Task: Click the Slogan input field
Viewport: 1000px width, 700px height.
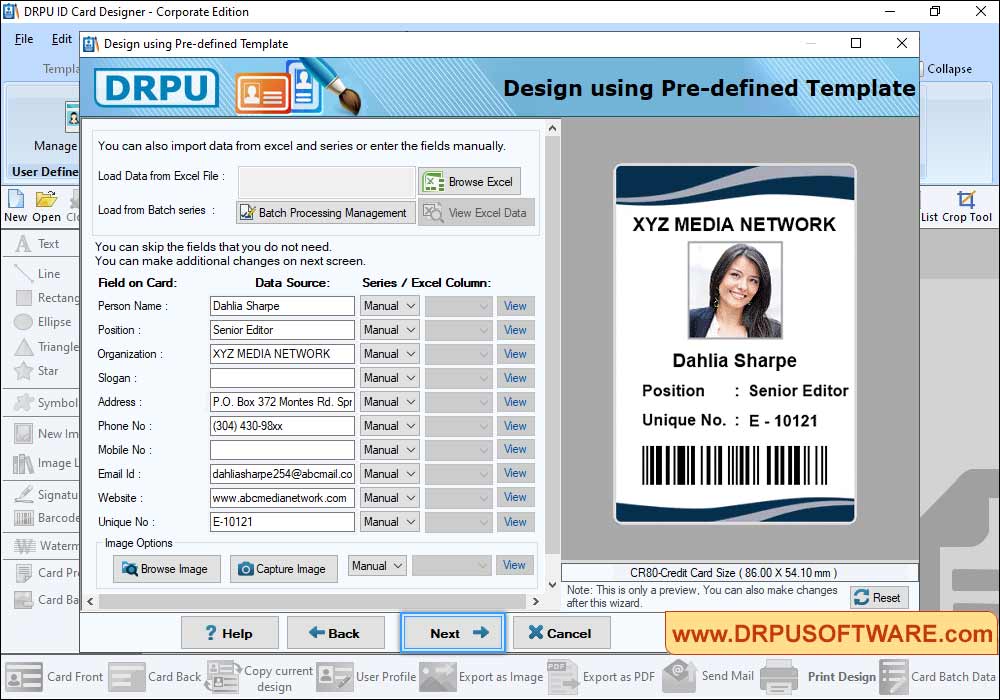Action: 282,378
